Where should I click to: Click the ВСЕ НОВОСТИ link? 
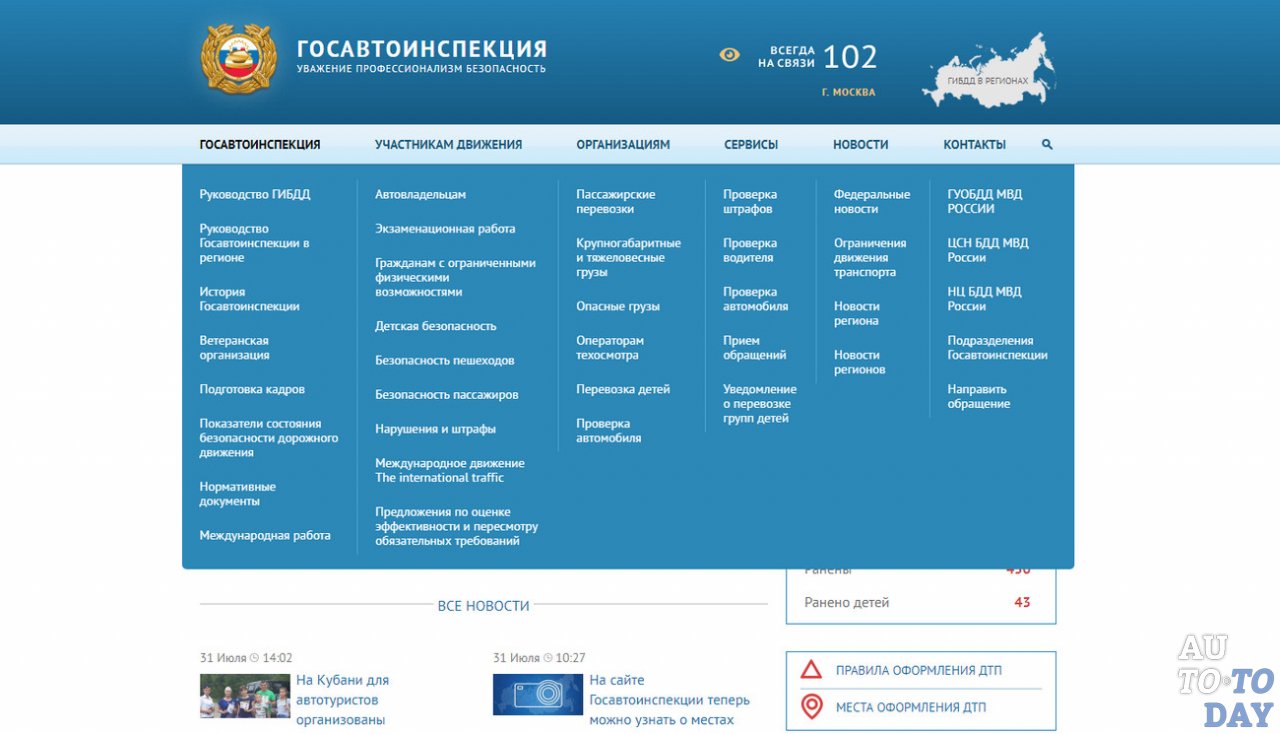click(484, 606)
